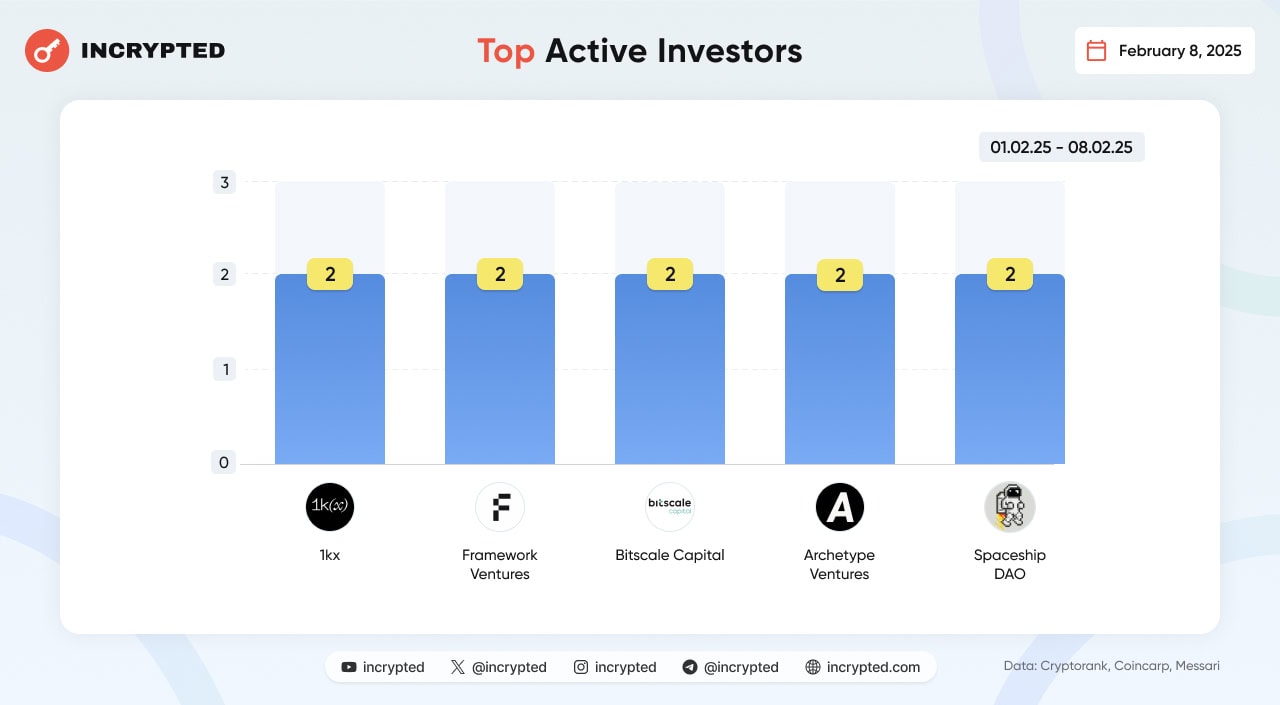Click the 1kx blue bar

(x=330, y=369)
